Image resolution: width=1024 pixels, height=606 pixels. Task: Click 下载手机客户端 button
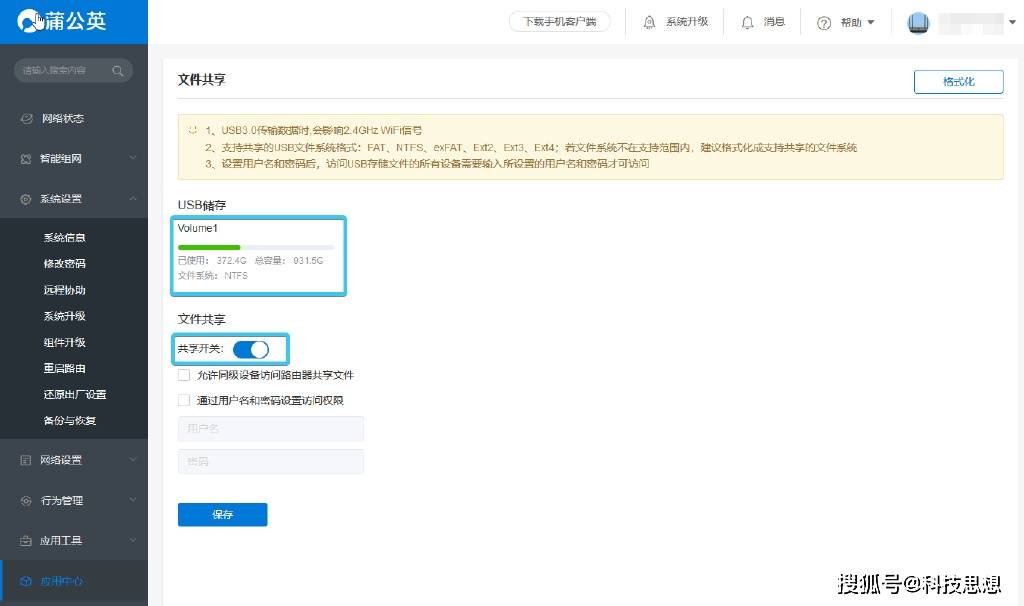point(560,22)
